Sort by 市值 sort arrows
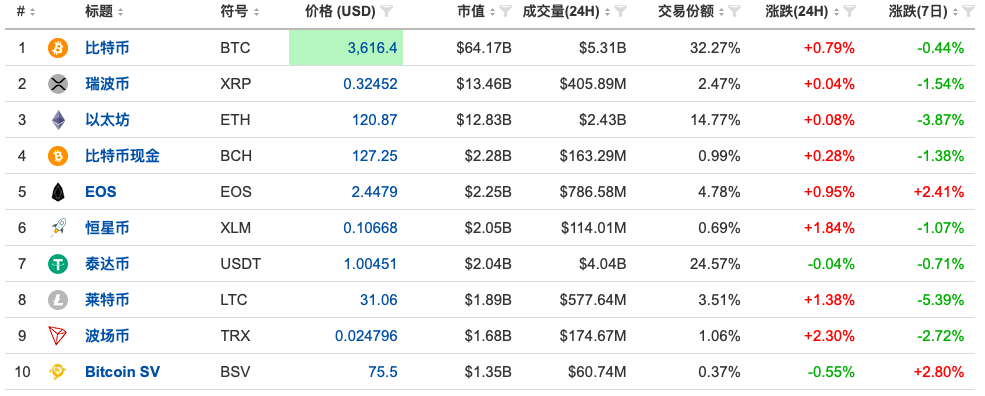The width and height of the screenshot is (985, 396). point(492,12)
